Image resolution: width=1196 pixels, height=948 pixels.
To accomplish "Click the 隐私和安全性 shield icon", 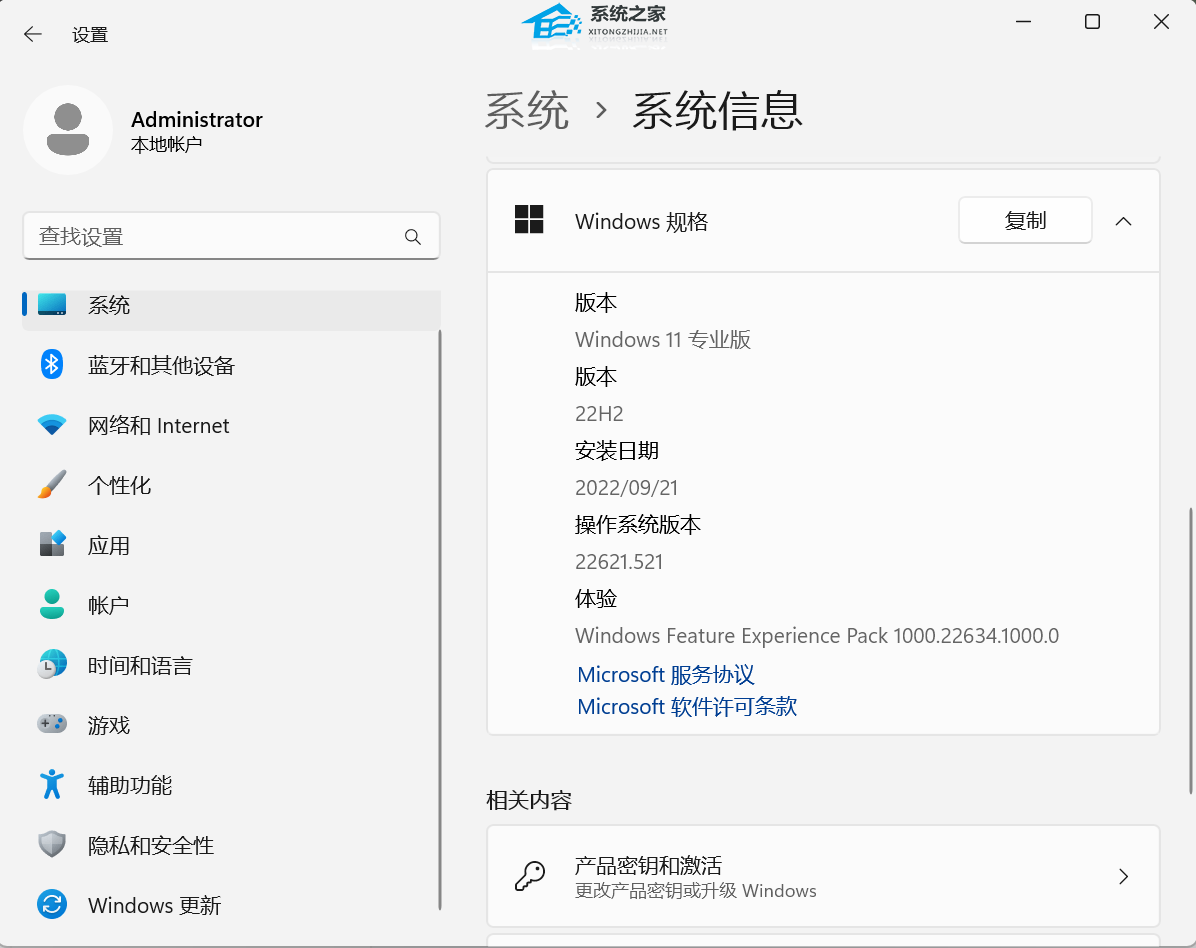I will [x=52, y=845].
